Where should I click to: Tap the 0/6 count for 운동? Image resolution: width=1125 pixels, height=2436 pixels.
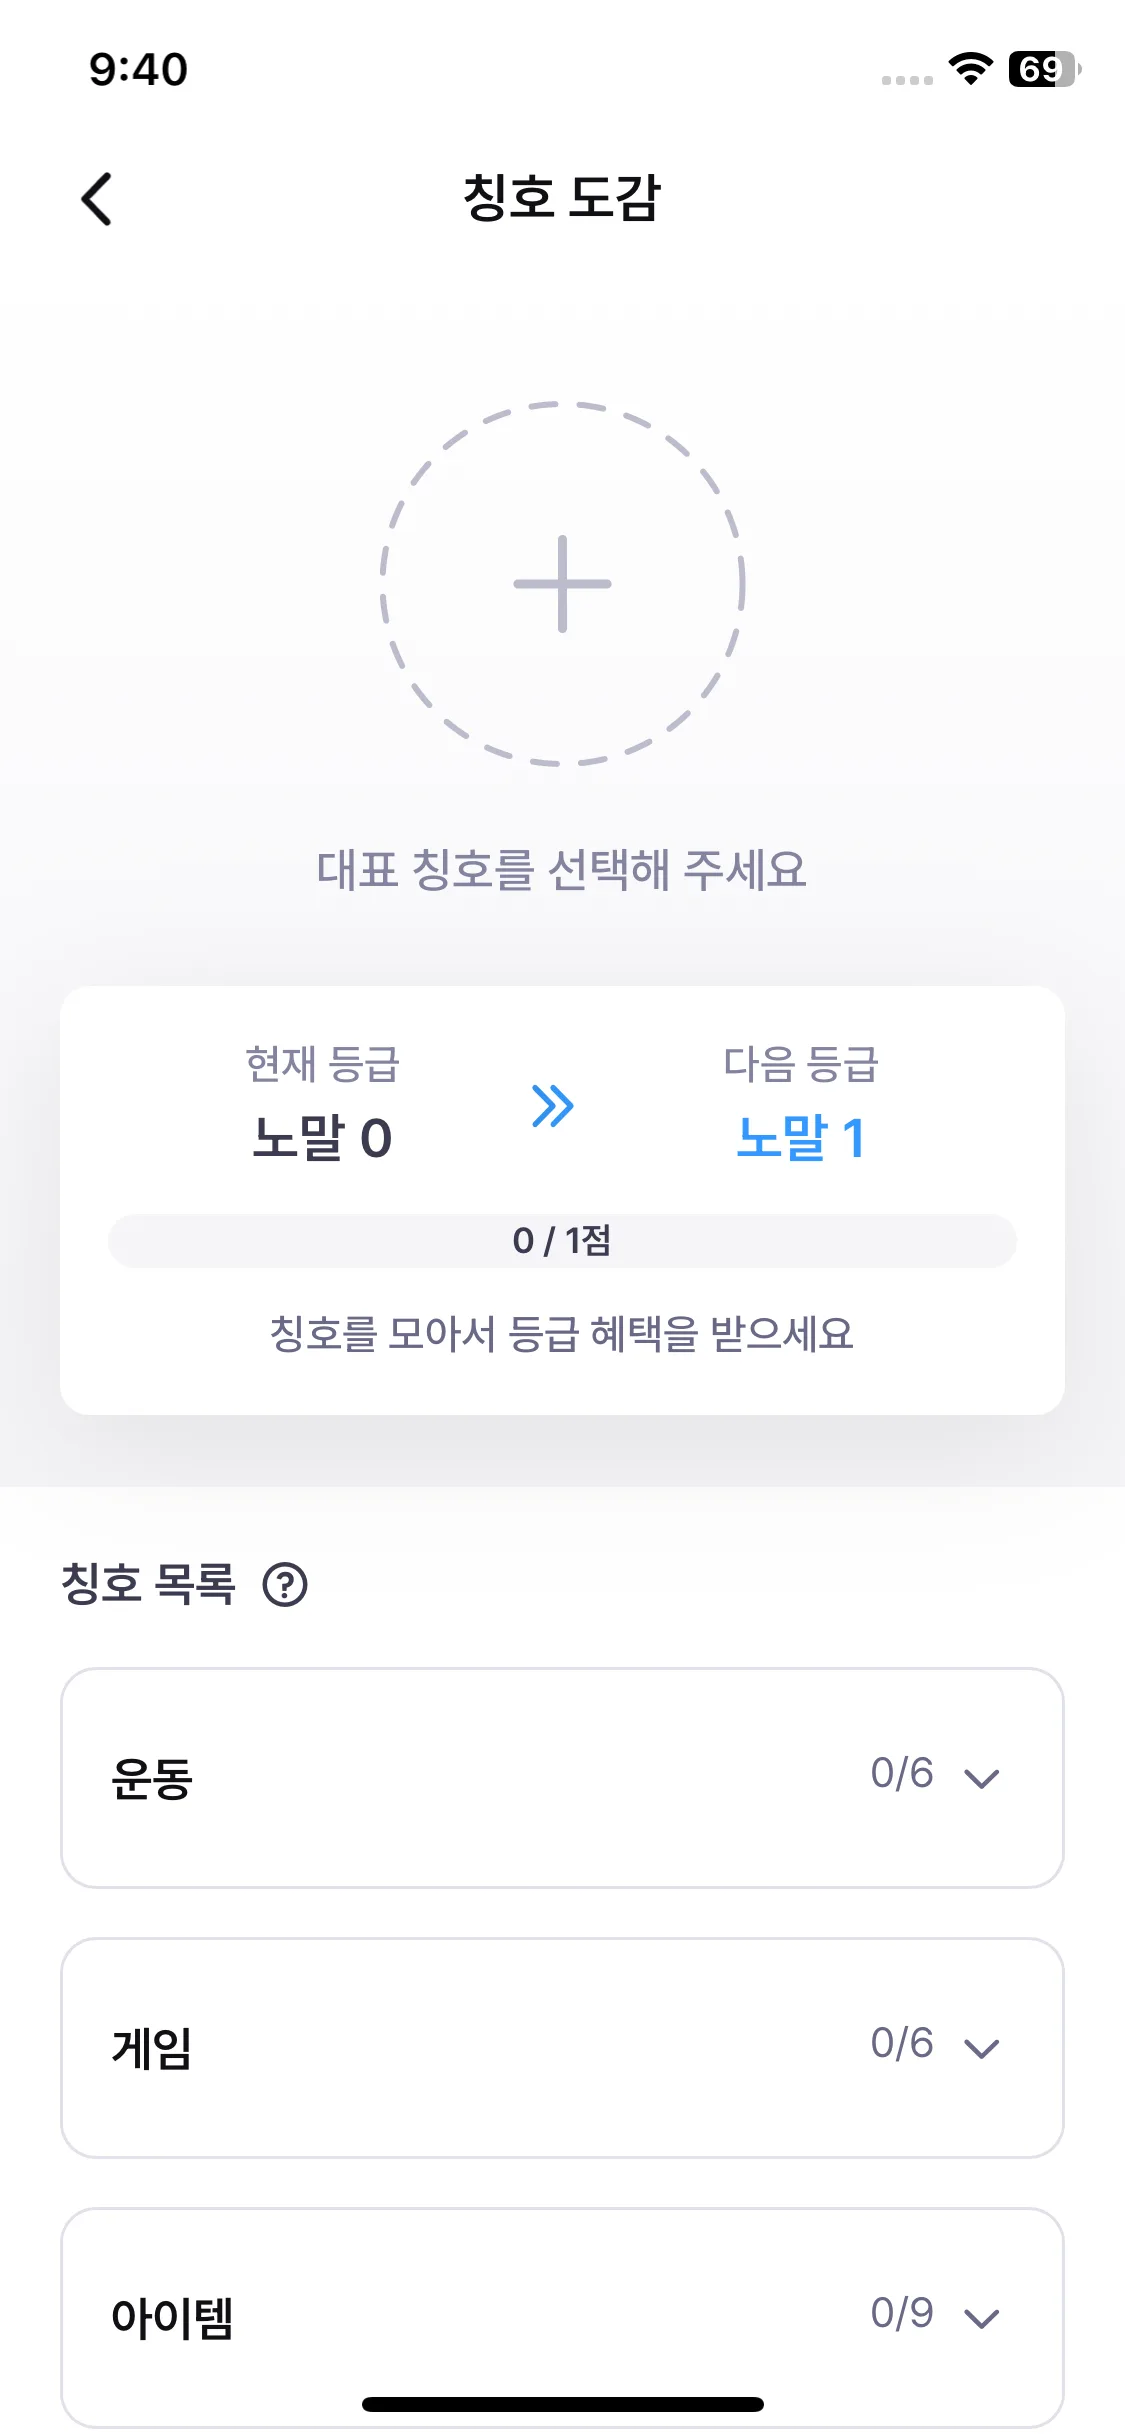(x=902, y=1773)
